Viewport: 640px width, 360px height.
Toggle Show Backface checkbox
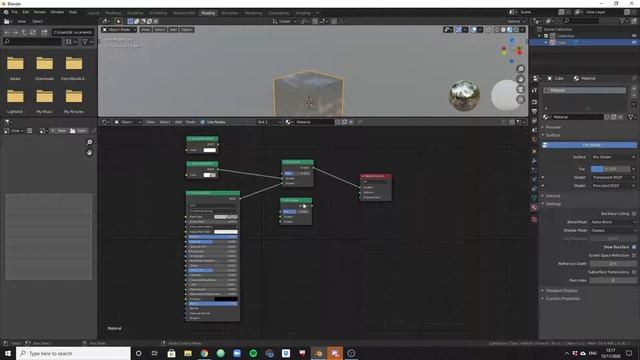coord(634,247)
